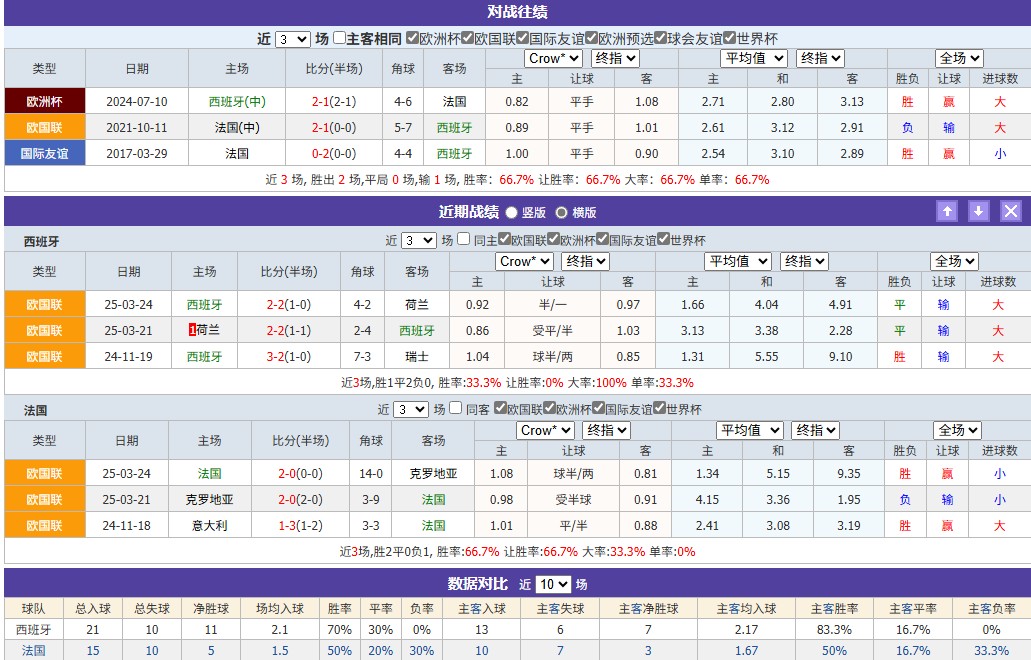The height and width of the screenshot is (660, 1031).
Task: Open the 全场 dropdown in 法国 section
Action: pos(957,430)
